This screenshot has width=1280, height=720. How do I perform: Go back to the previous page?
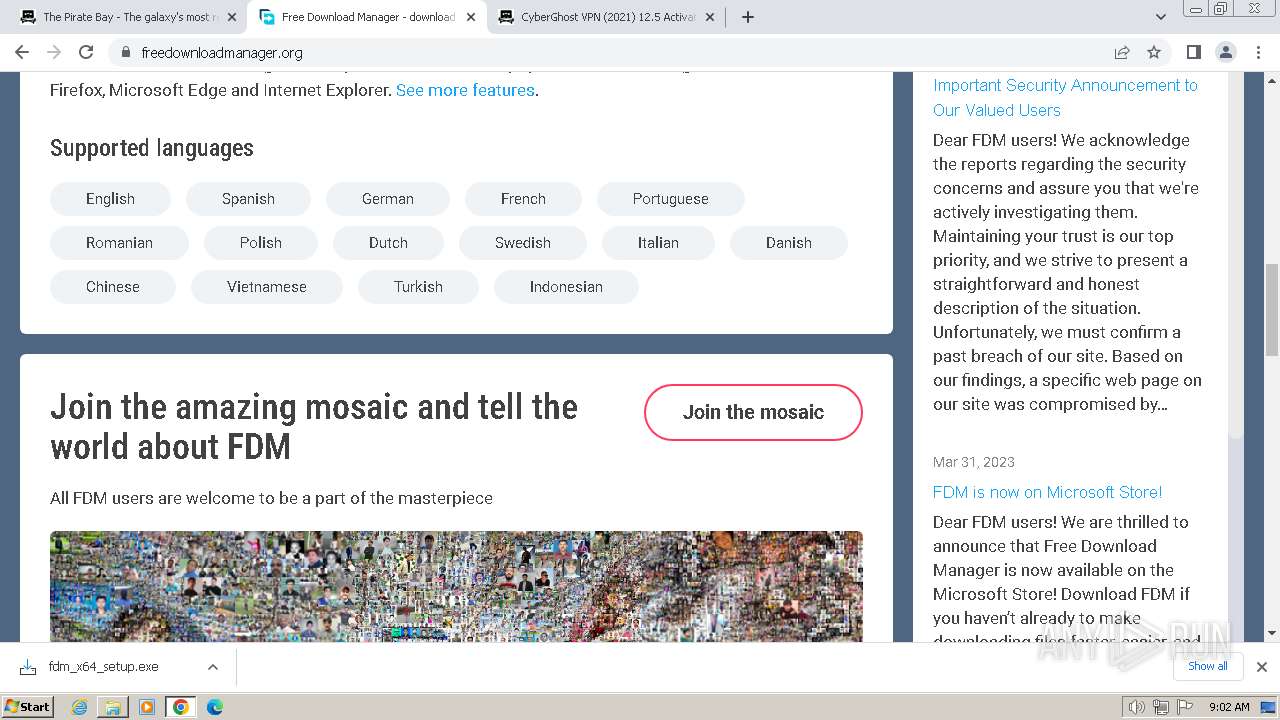coord(22,52)
